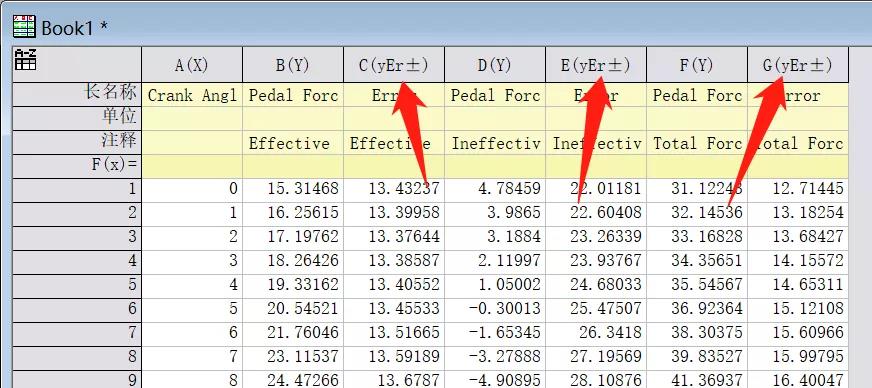Click Pedal Forc long name in column B
The height and width of the screenshot is (388, 872).
pos(293,95)
